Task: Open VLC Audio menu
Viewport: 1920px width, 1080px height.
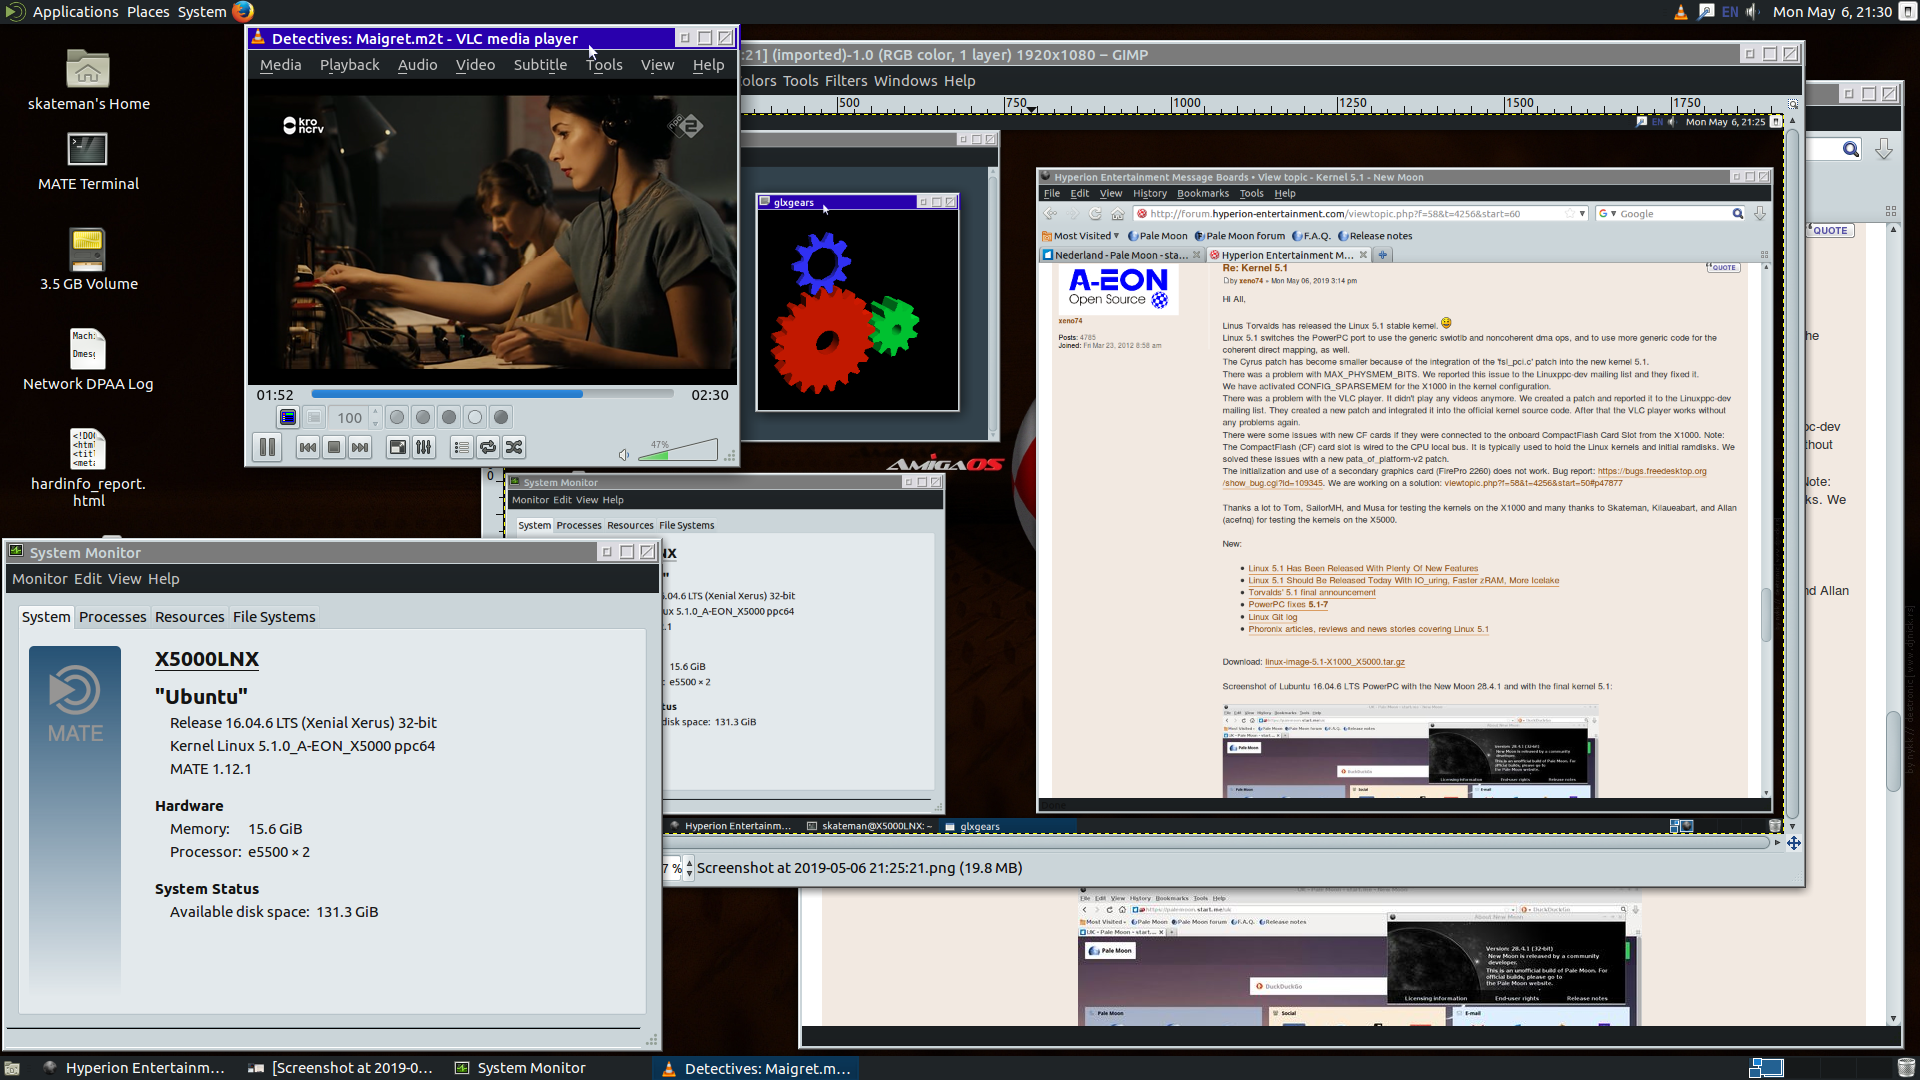Action: [x=417, y=65]
